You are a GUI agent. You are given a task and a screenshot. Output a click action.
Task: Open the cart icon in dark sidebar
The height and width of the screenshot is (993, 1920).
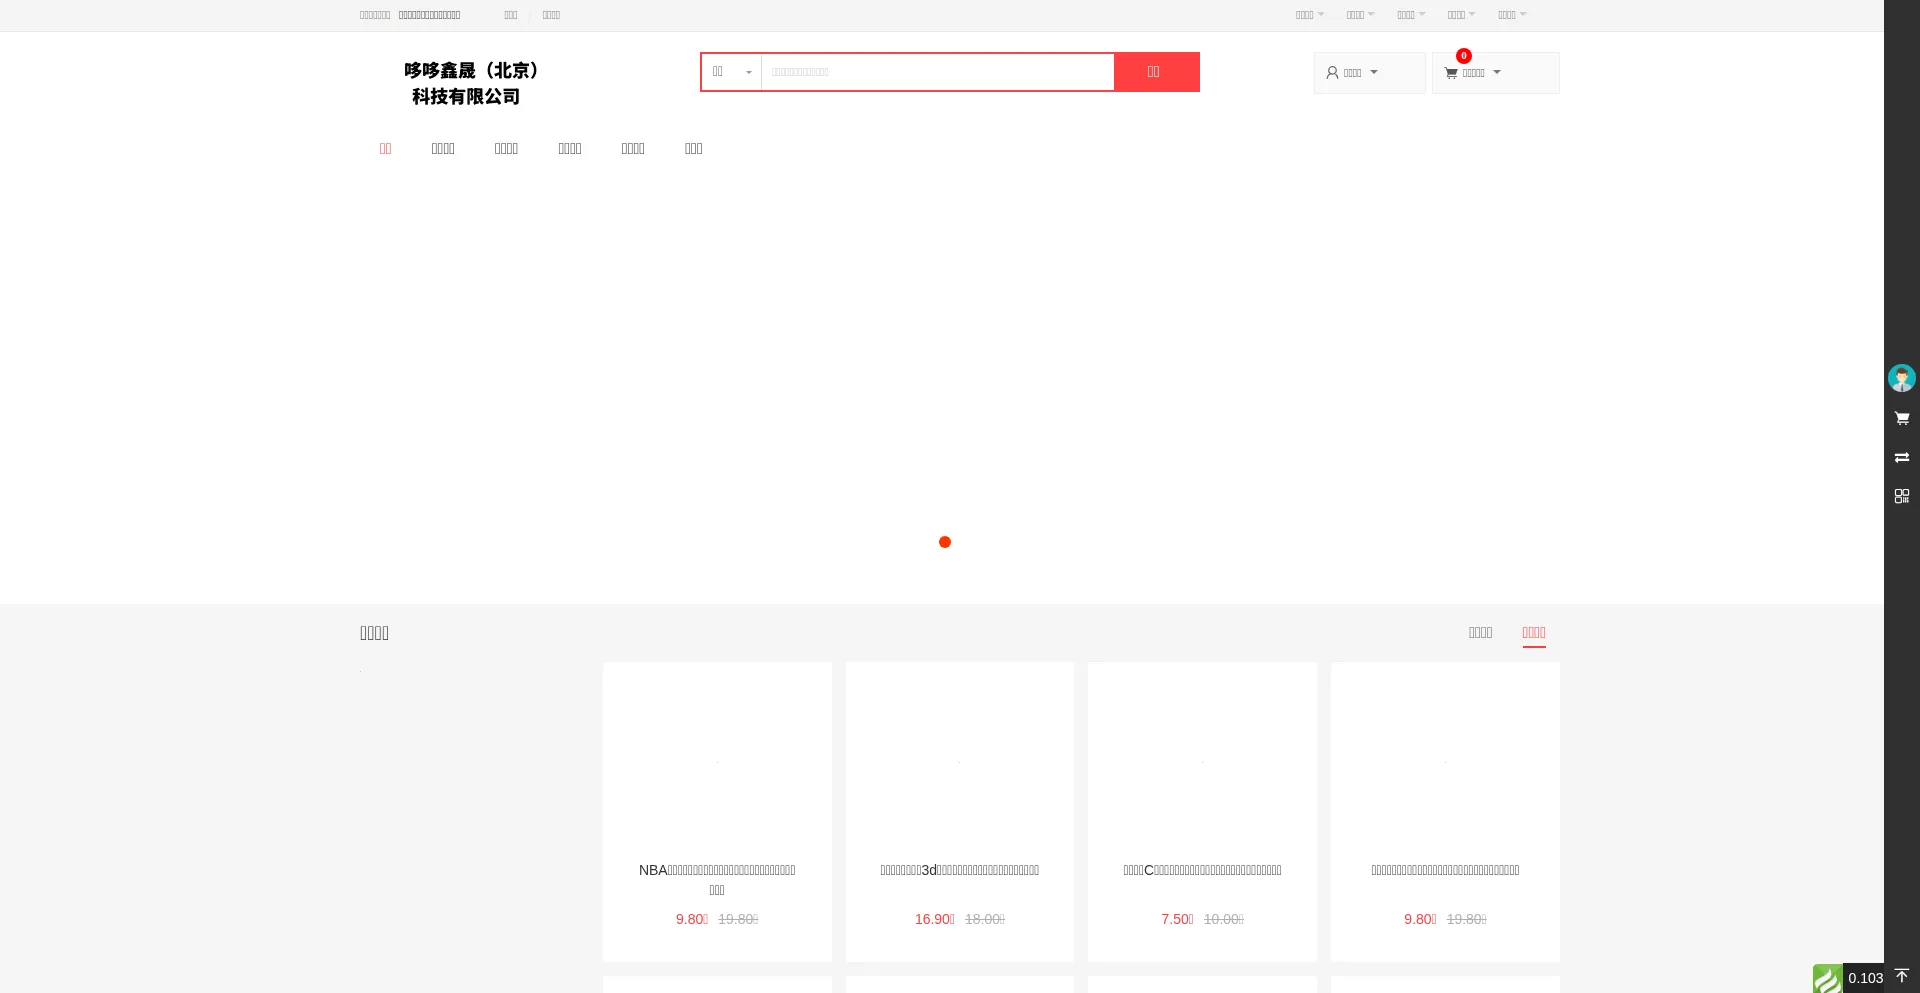[1901, 418]
